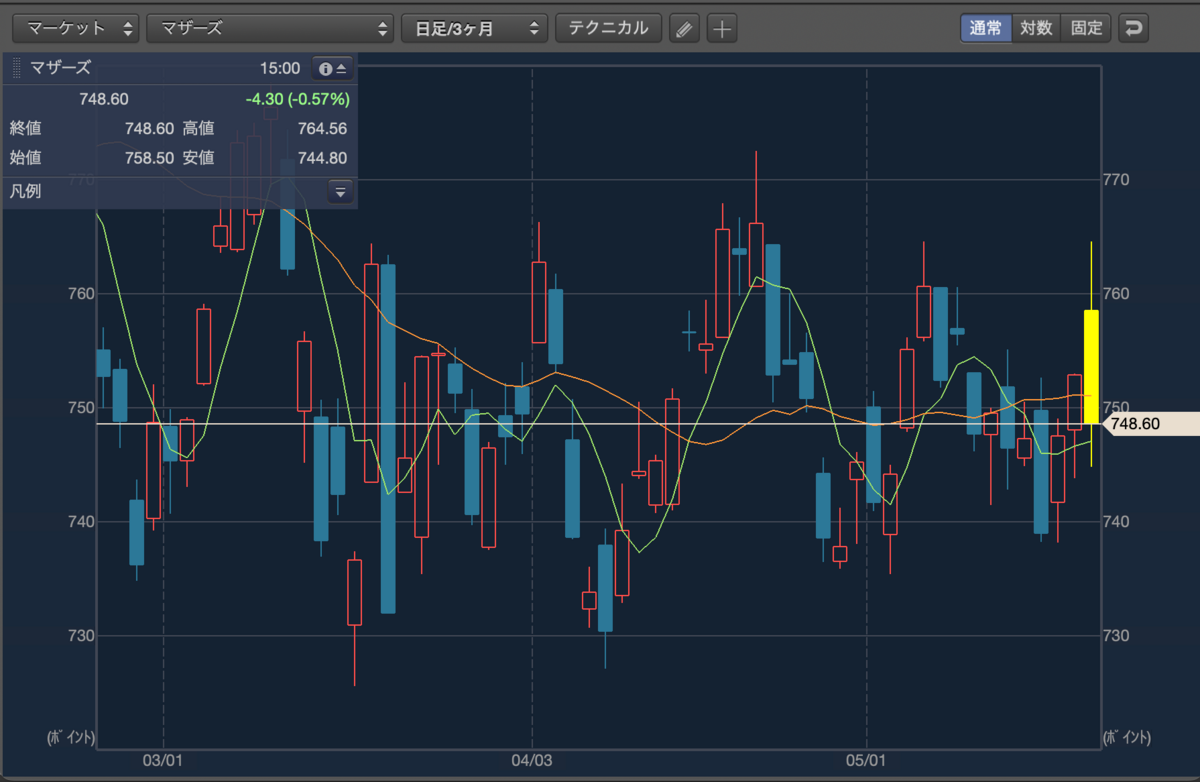Image resolution: width=1200 pixels, height=782 pixels.
Task: Click the 凡例 legend label
Action: point(25,191)
